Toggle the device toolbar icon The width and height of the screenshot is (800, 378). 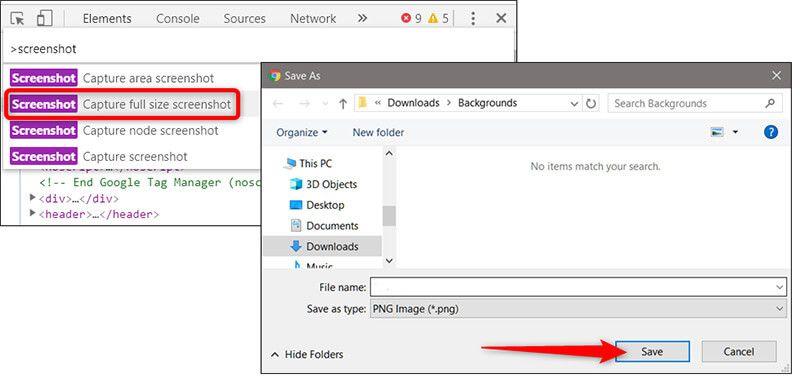pos(44,18)
